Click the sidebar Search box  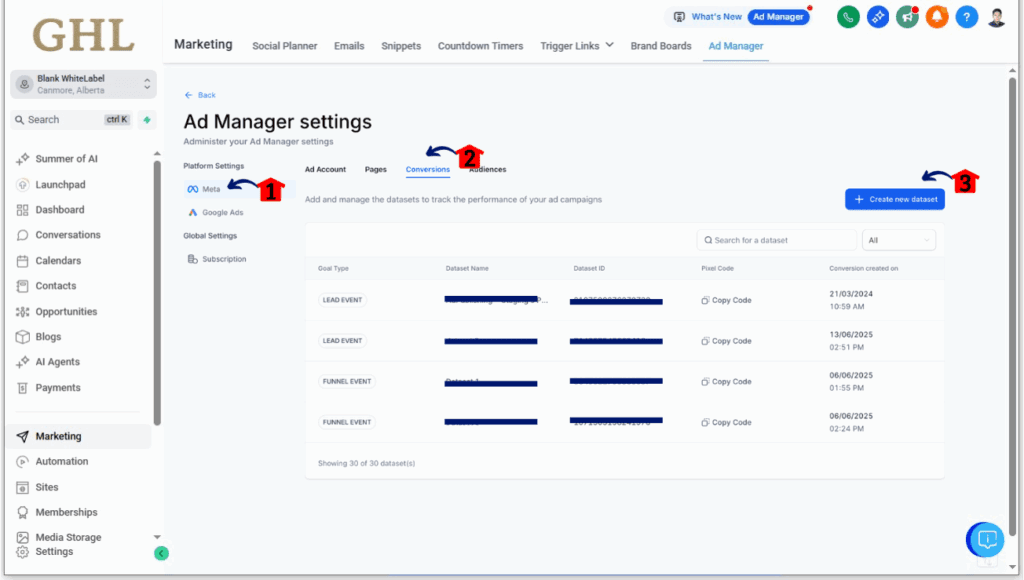(72, 120)
